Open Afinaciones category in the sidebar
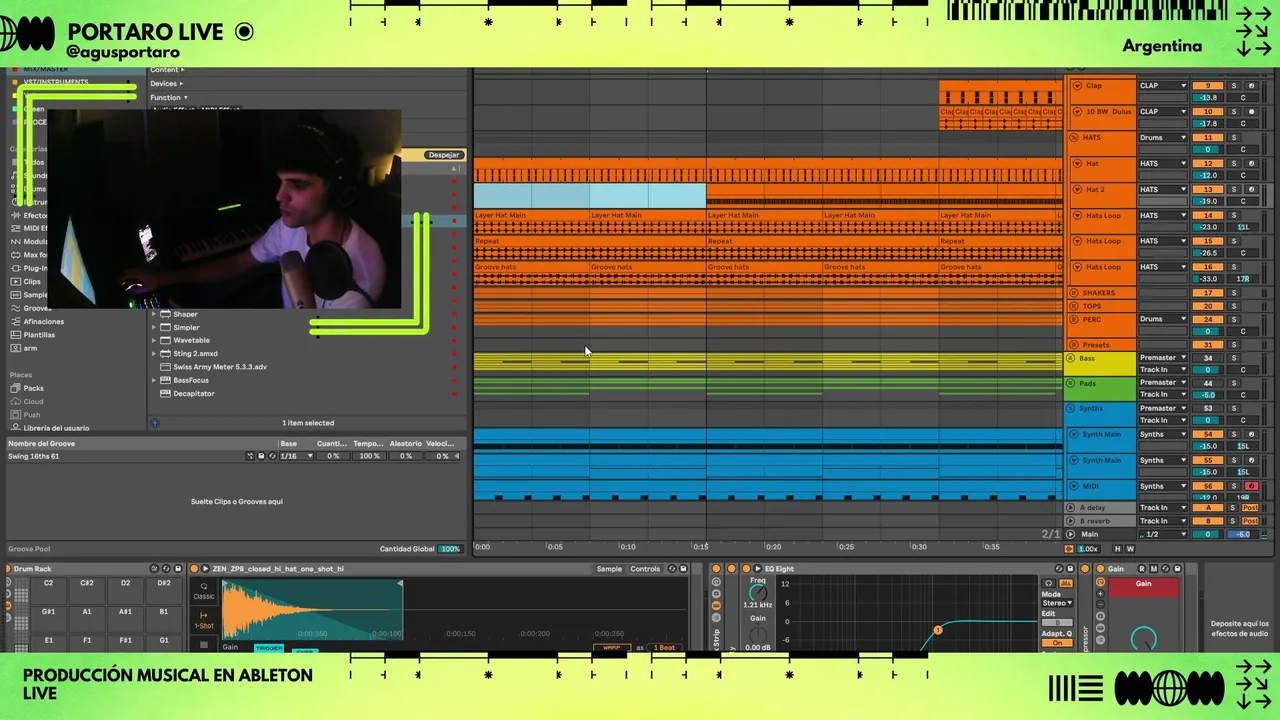Viewport: 1280px width, 720px height. pyautogui.click(x=43, y=321)
